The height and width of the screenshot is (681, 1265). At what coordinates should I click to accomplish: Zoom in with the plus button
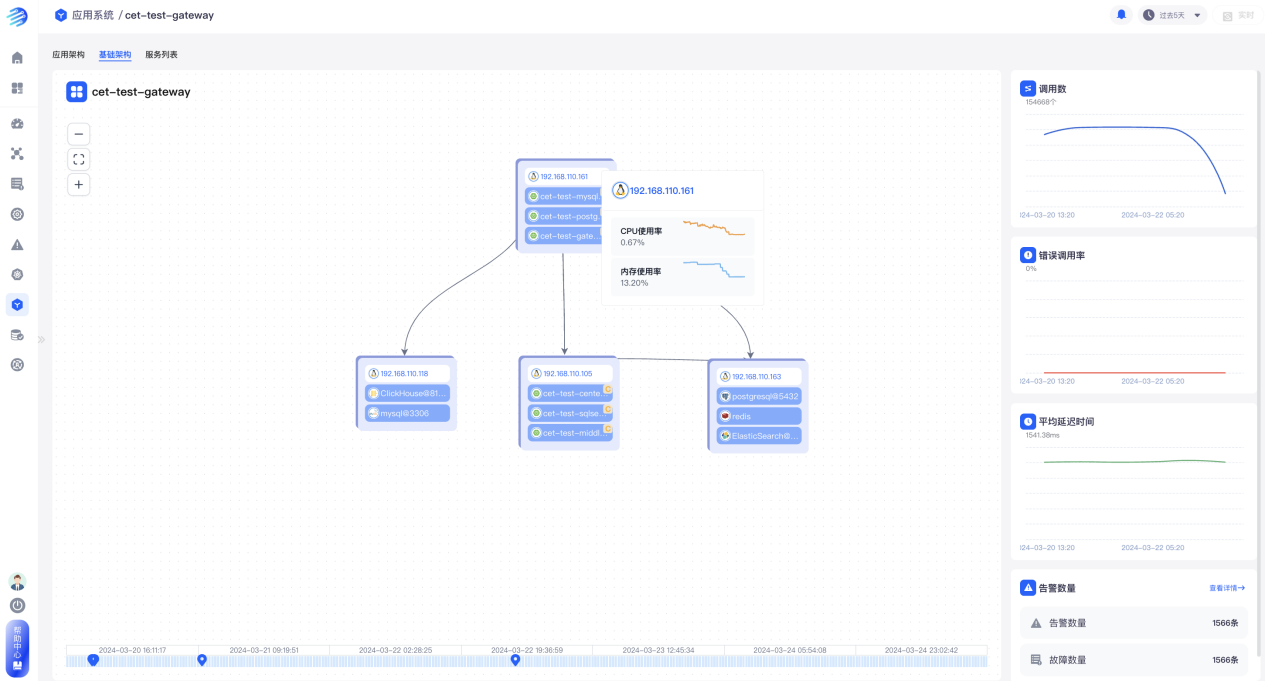point(79,184)
